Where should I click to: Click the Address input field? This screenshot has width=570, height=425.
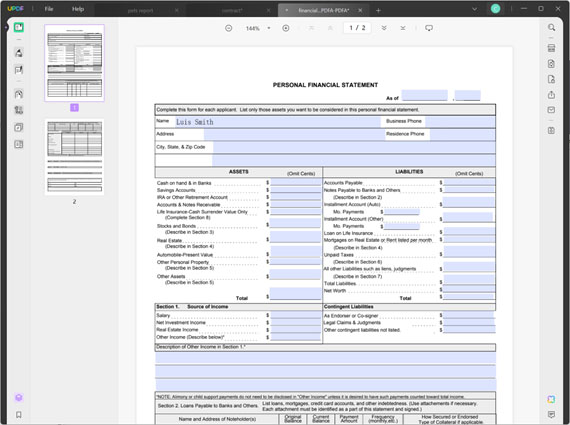(292, 135)
